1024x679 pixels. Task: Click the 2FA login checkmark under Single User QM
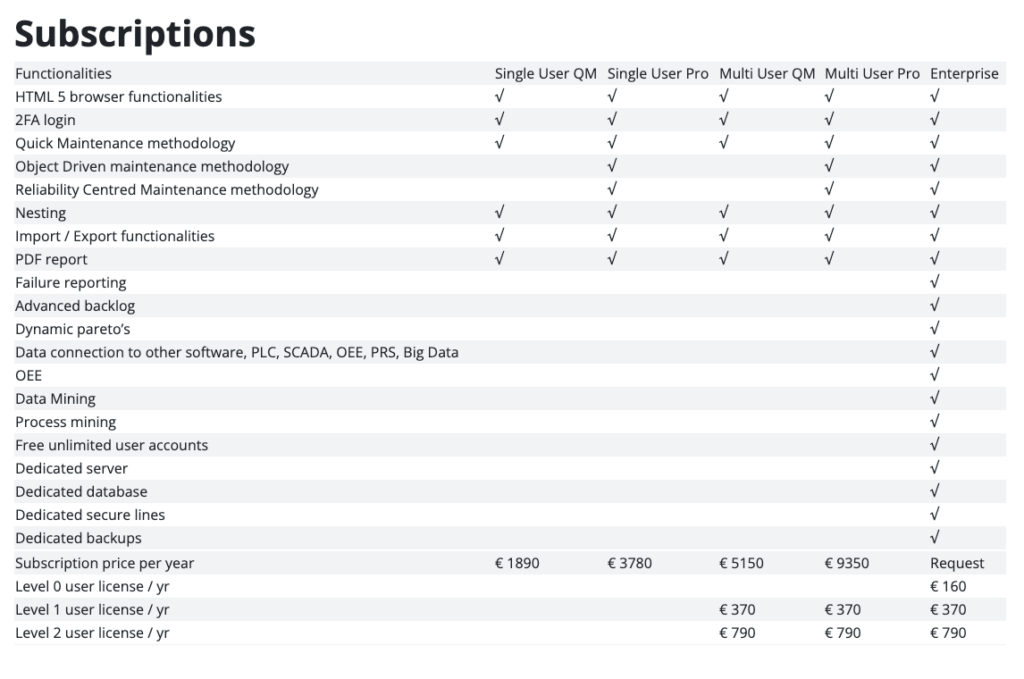[500, 120]
